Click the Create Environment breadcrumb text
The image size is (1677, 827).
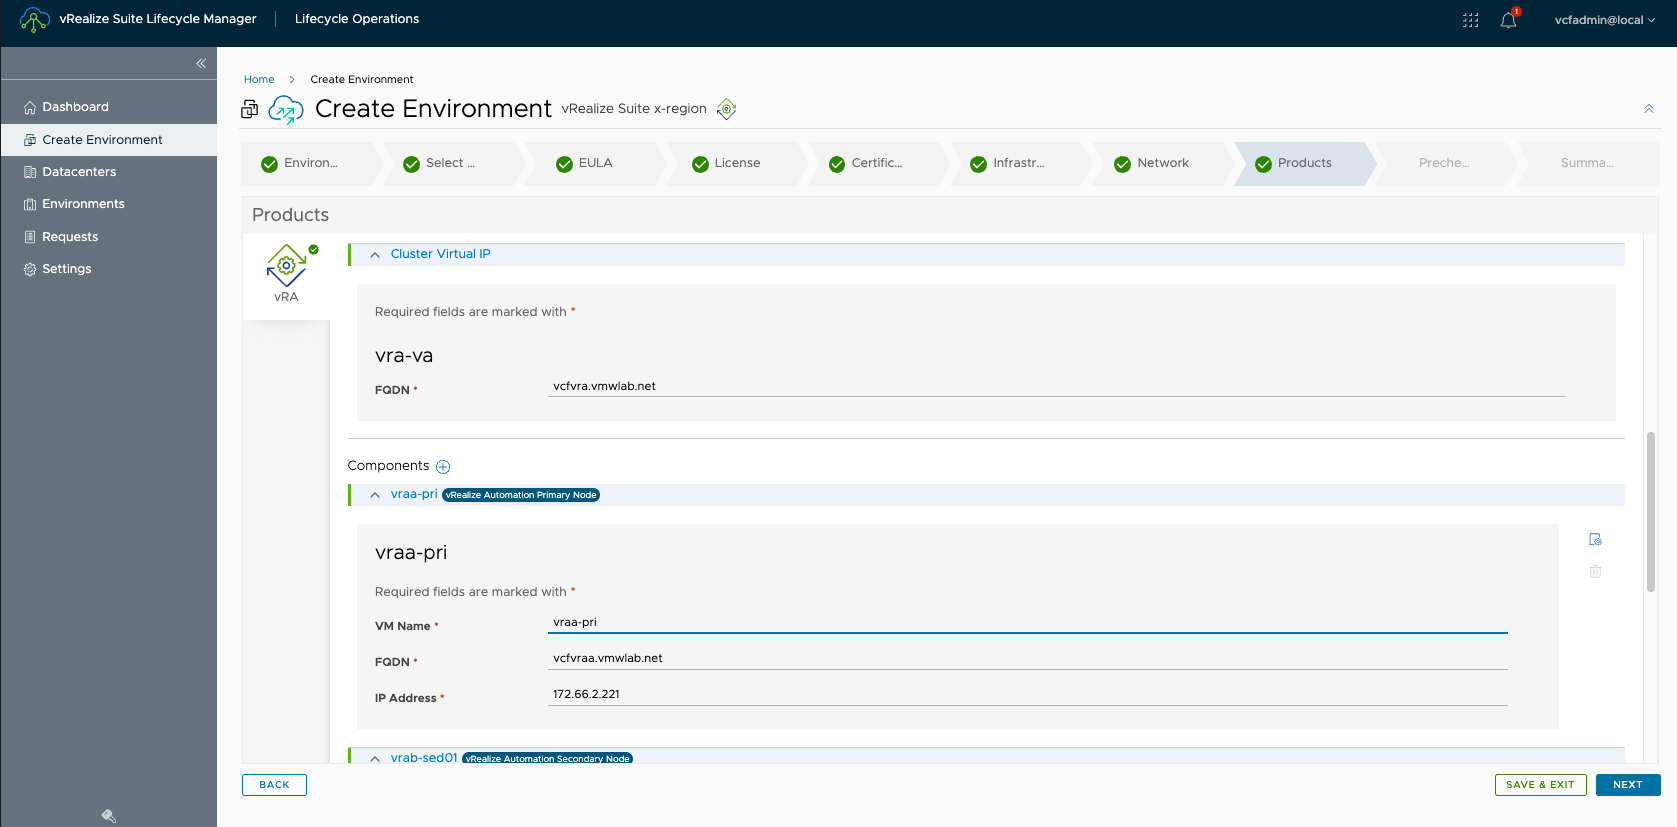pyautogui.click(x=361, y=80)
